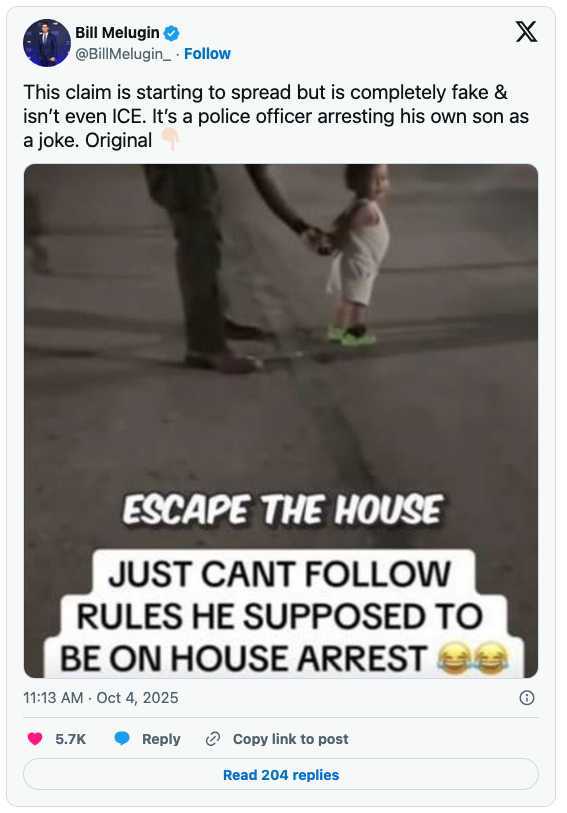The image size is (567, 813).
Task: Click the pointing-down hand emoji
Action: pyautogui.click(x=170, y=139)
